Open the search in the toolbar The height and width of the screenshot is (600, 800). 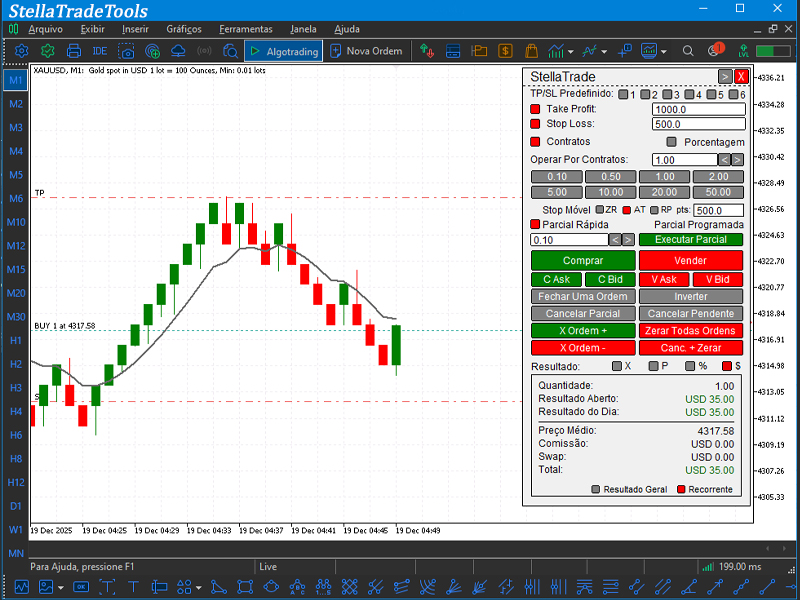pos(686,51)
